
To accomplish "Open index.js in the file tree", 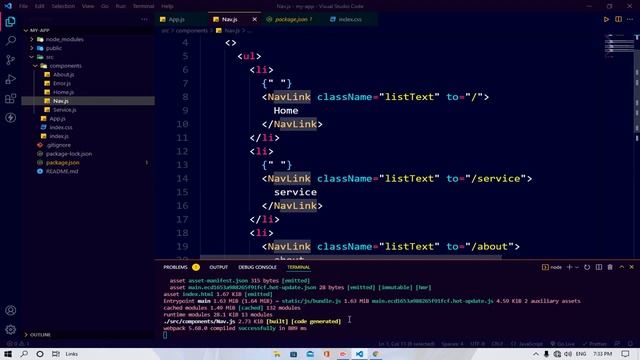I will click(x=59, y=136).
